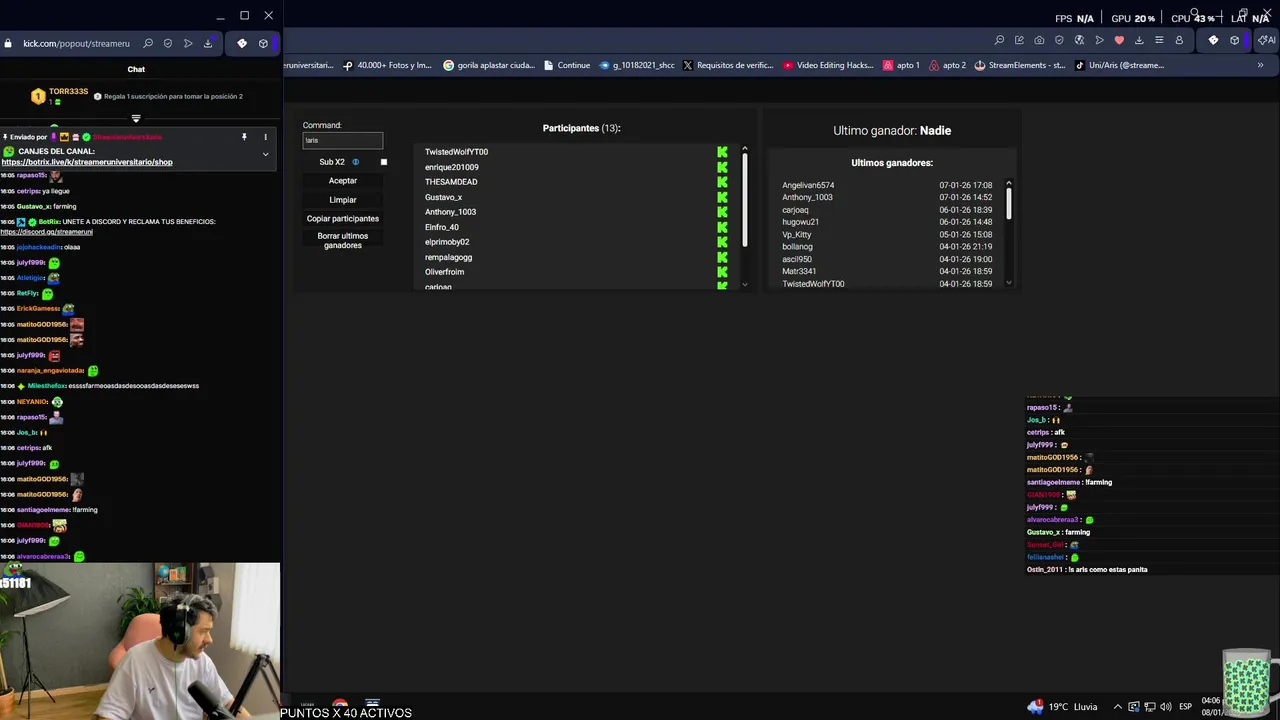Open the '40.000+ Fotos y Im...' bookmark

(387, 65)
